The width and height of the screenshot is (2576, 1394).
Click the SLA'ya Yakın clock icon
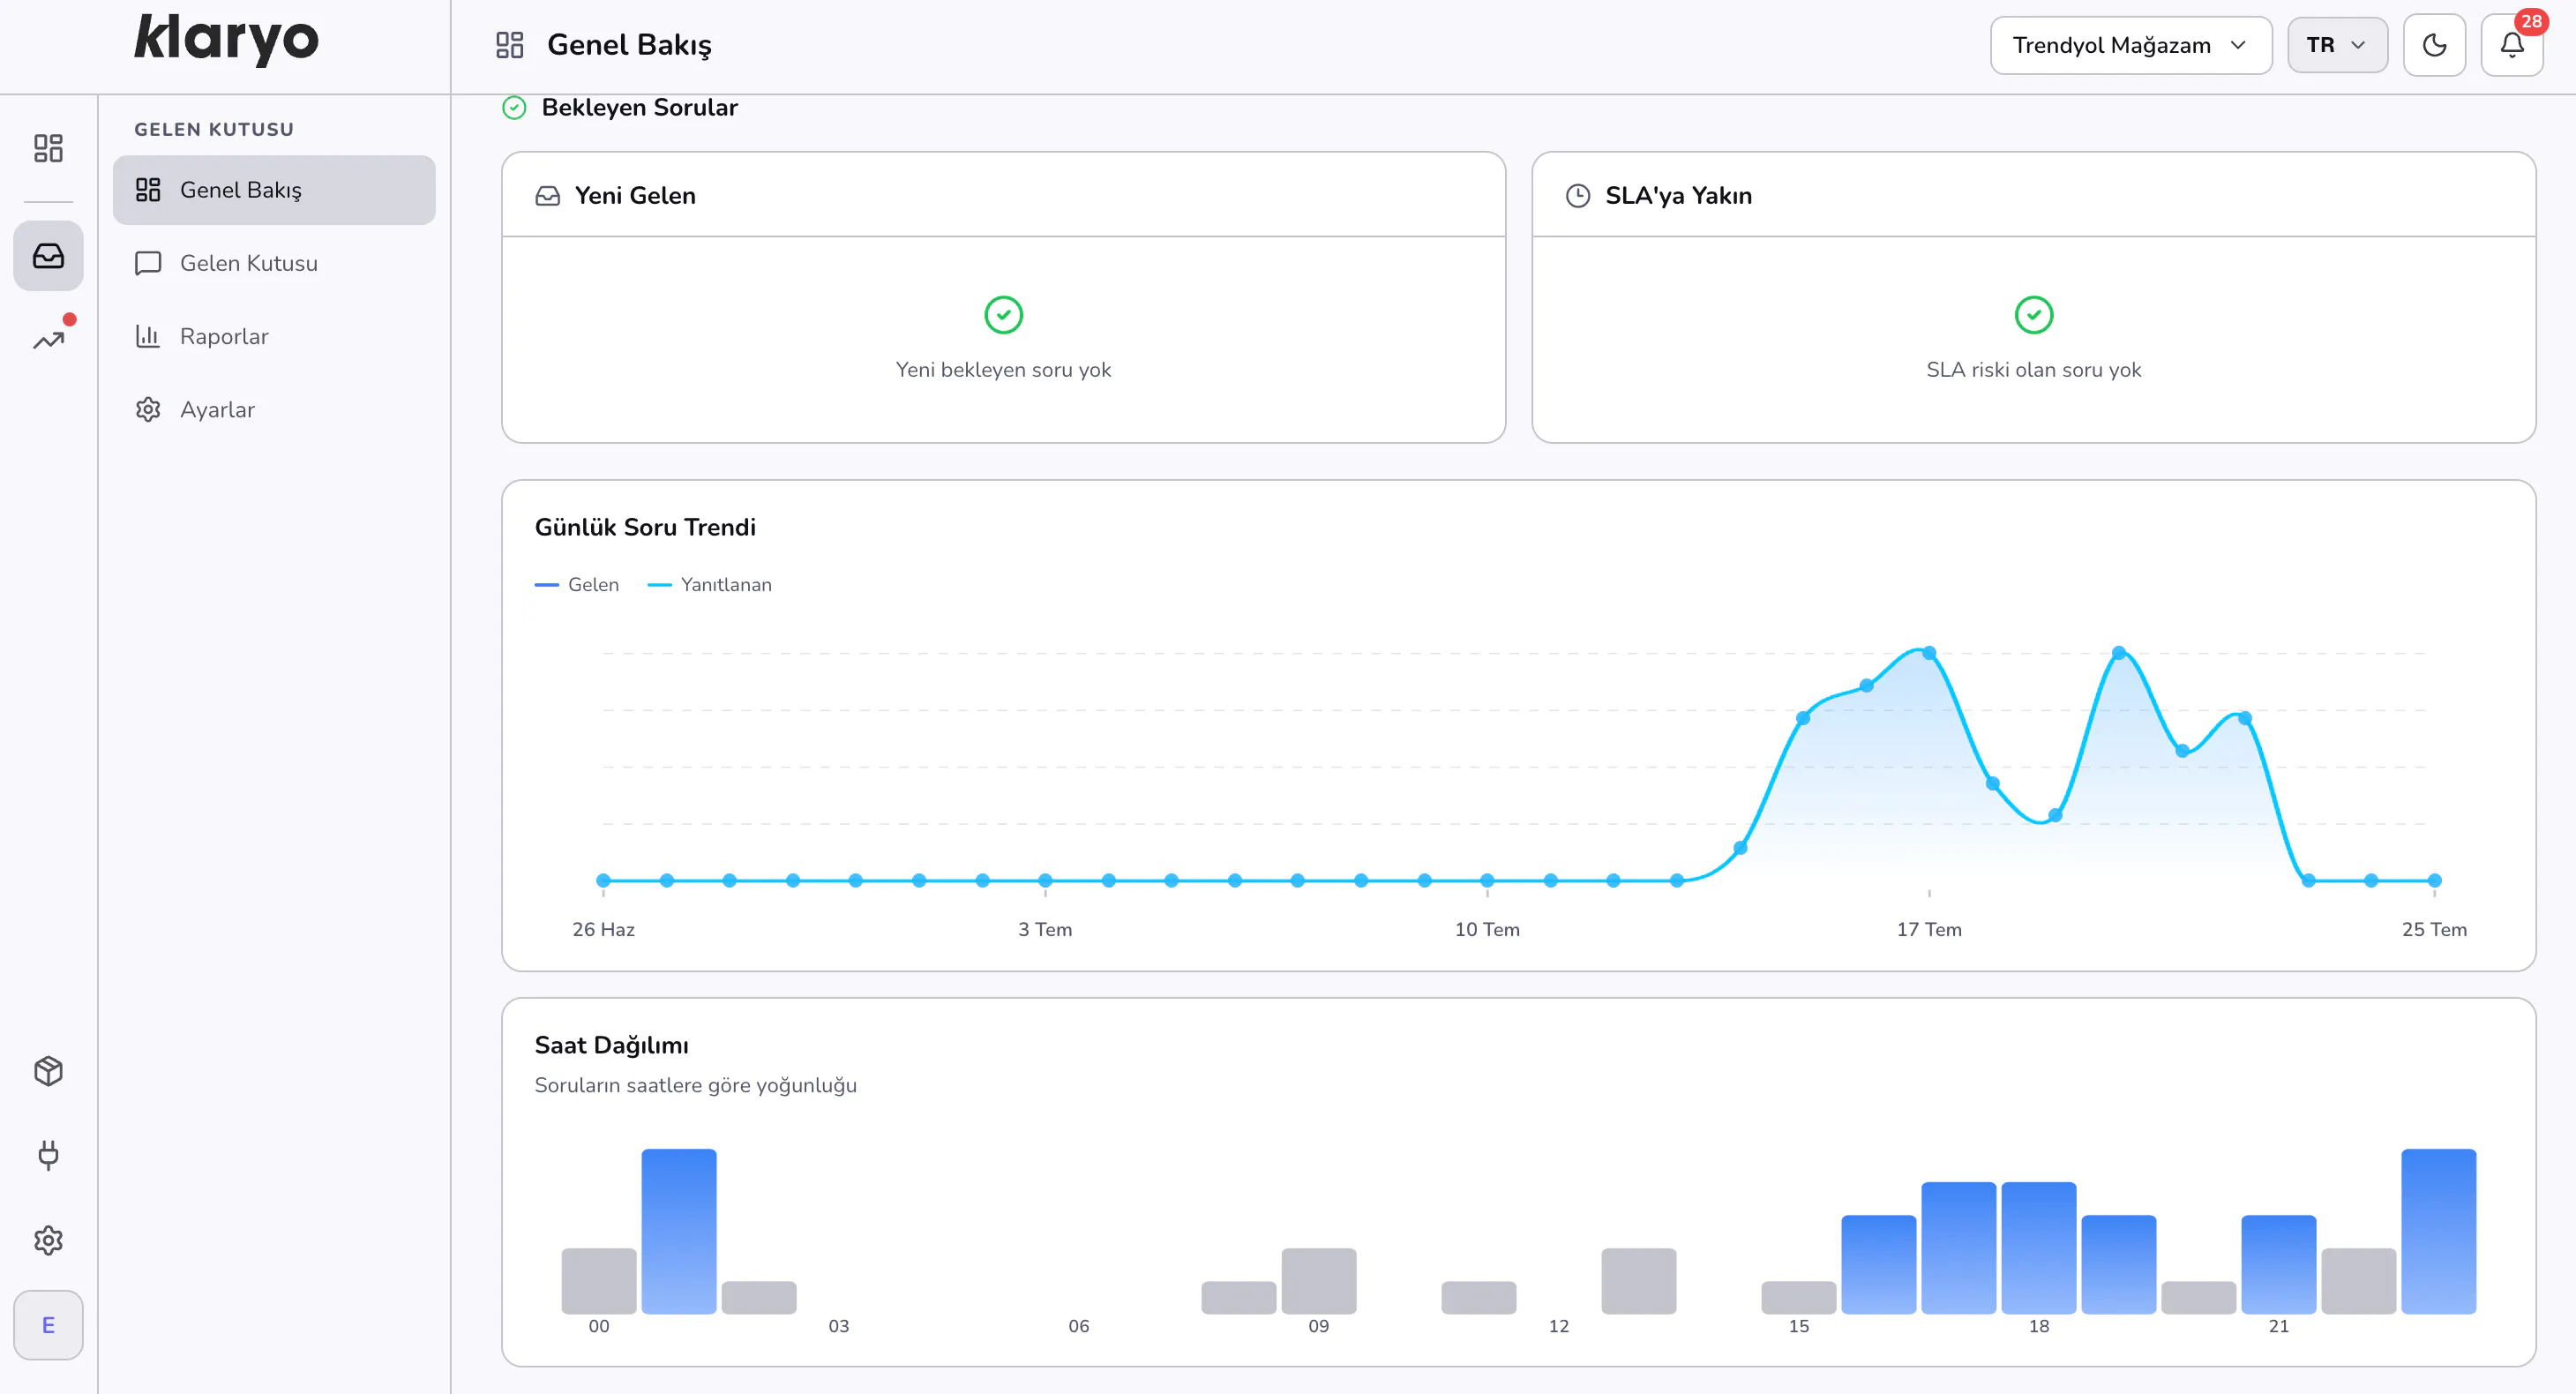1578,196
